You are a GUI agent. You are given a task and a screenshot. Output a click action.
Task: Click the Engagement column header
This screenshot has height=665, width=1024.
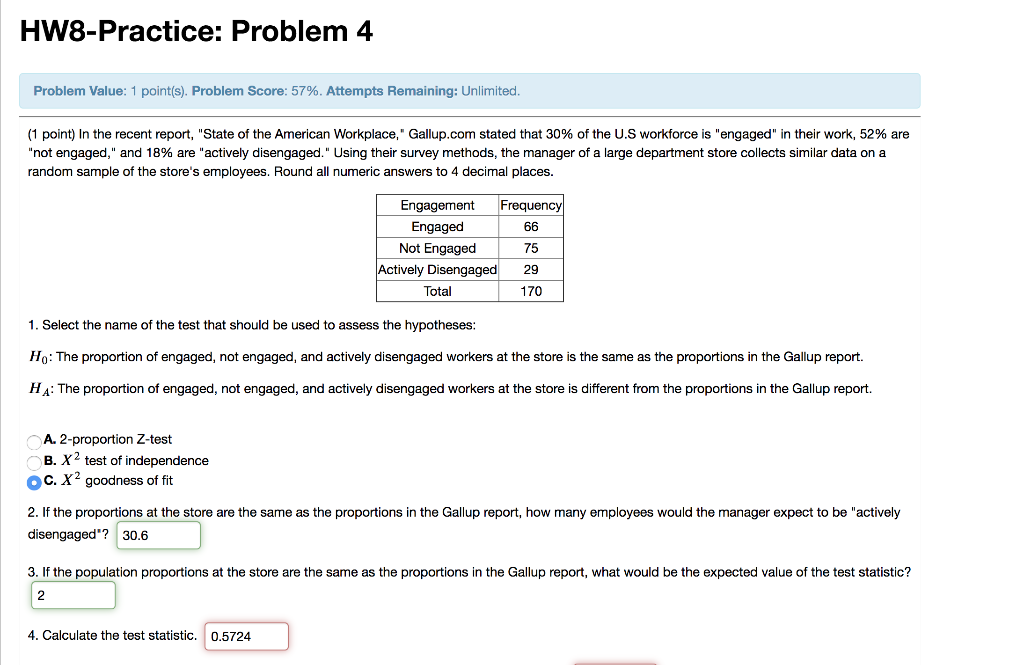click(437, 204)
